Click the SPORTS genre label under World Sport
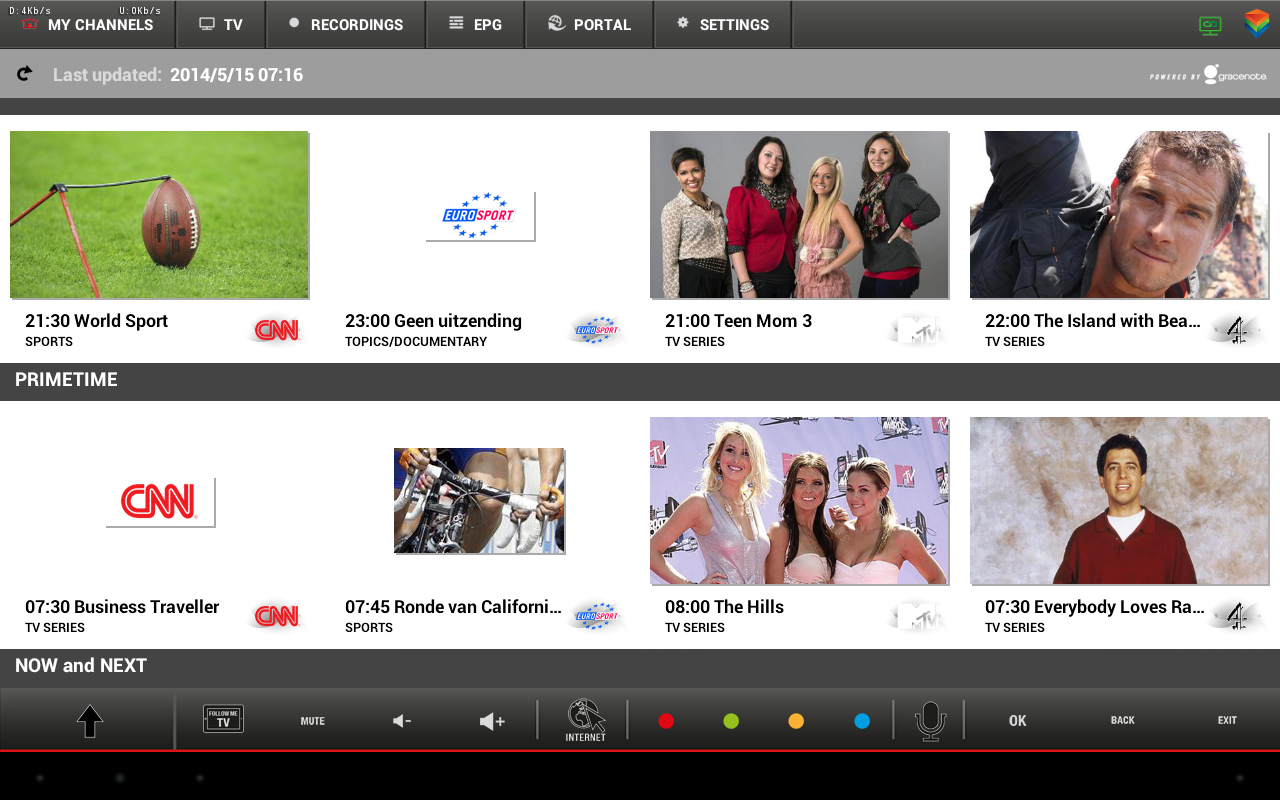This screenshot has height=800, width=1280. coord(49,342)
